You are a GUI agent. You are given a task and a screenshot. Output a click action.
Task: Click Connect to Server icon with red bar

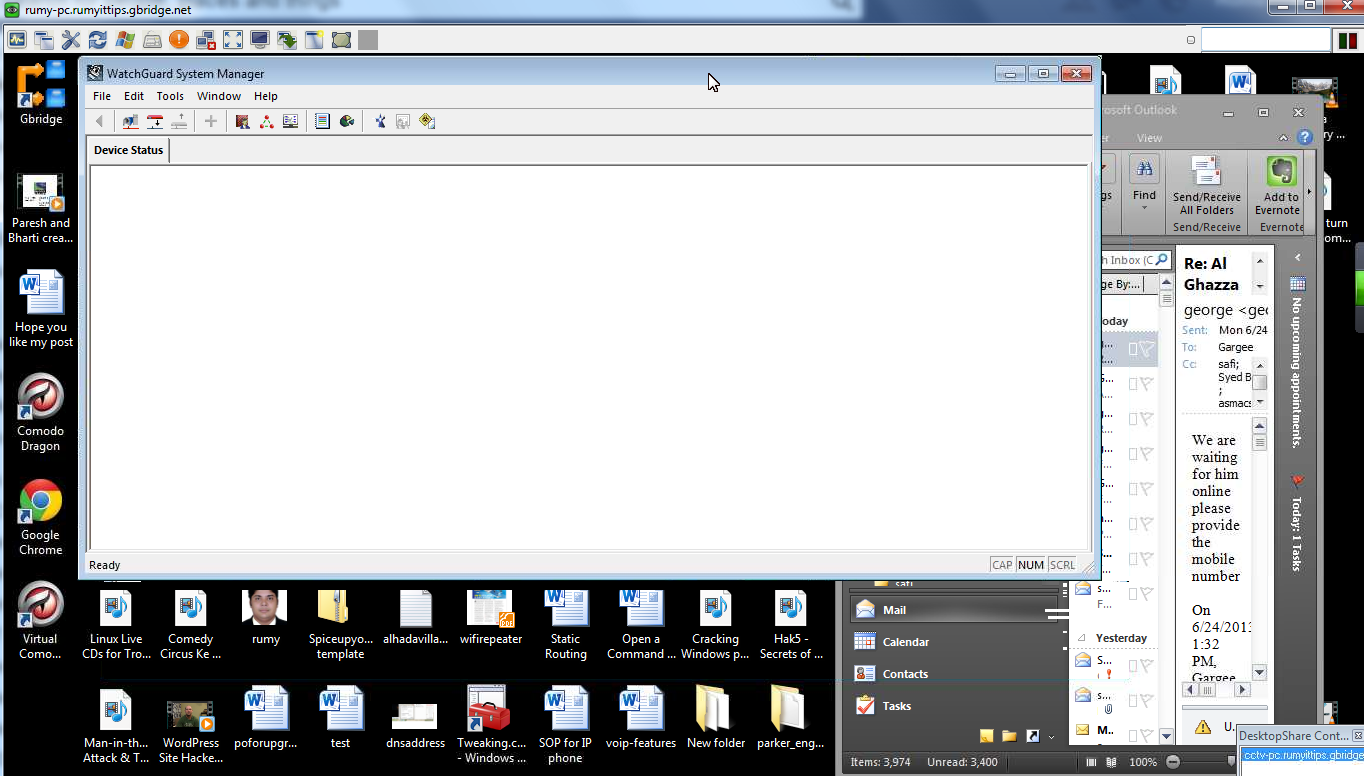point(155,121)
